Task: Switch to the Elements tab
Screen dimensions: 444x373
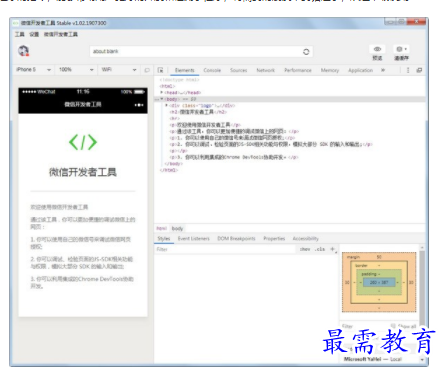Action: 185,70
